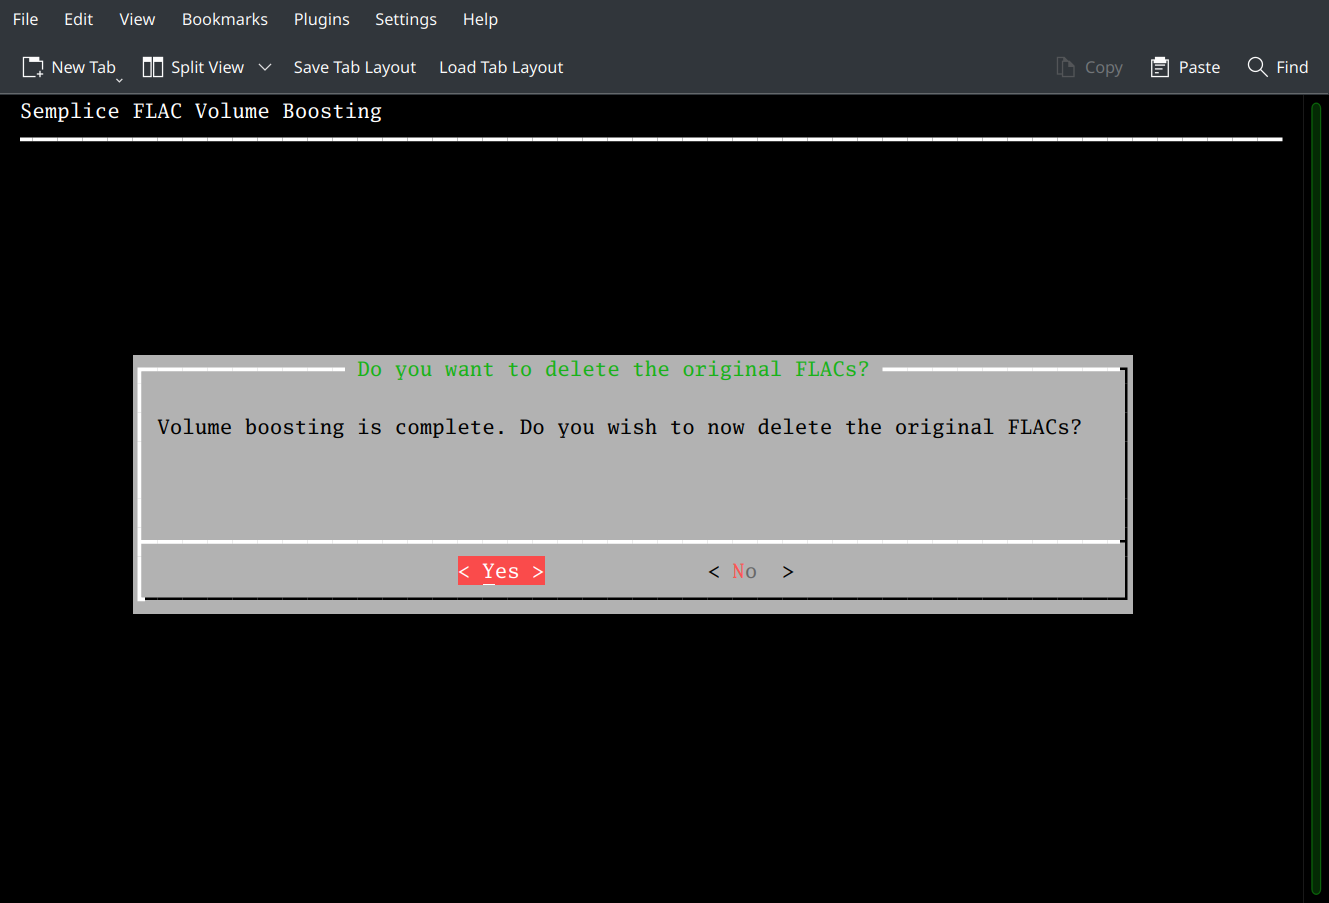Click Save Tab Layout

tap(354, 67)
